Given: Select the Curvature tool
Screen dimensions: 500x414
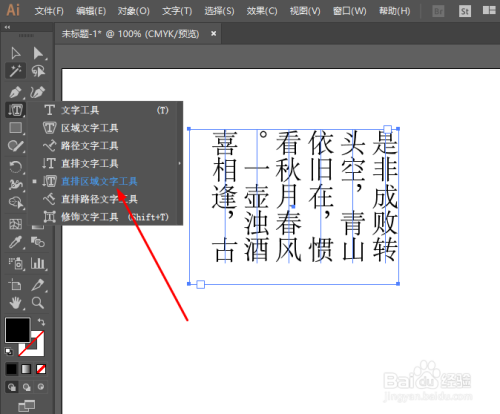Looking at the screenshot, I should pyautogui.click(x=38, y=92).
